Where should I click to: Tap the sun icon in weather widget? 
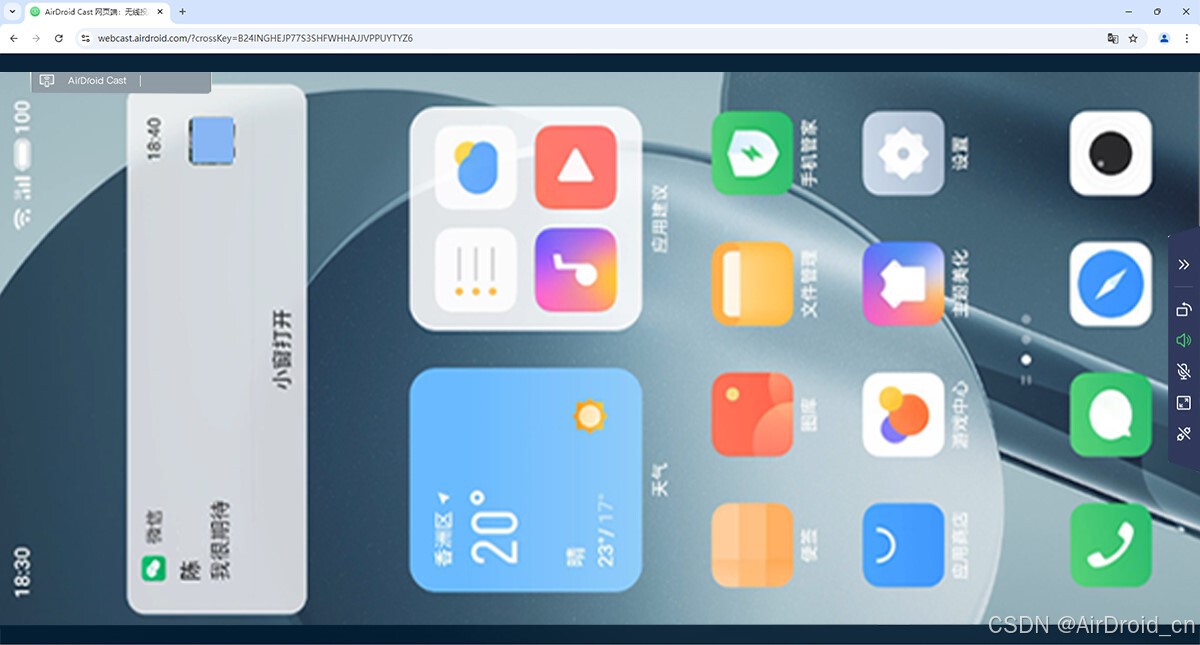pyautogui.click(x=590, y=415)
